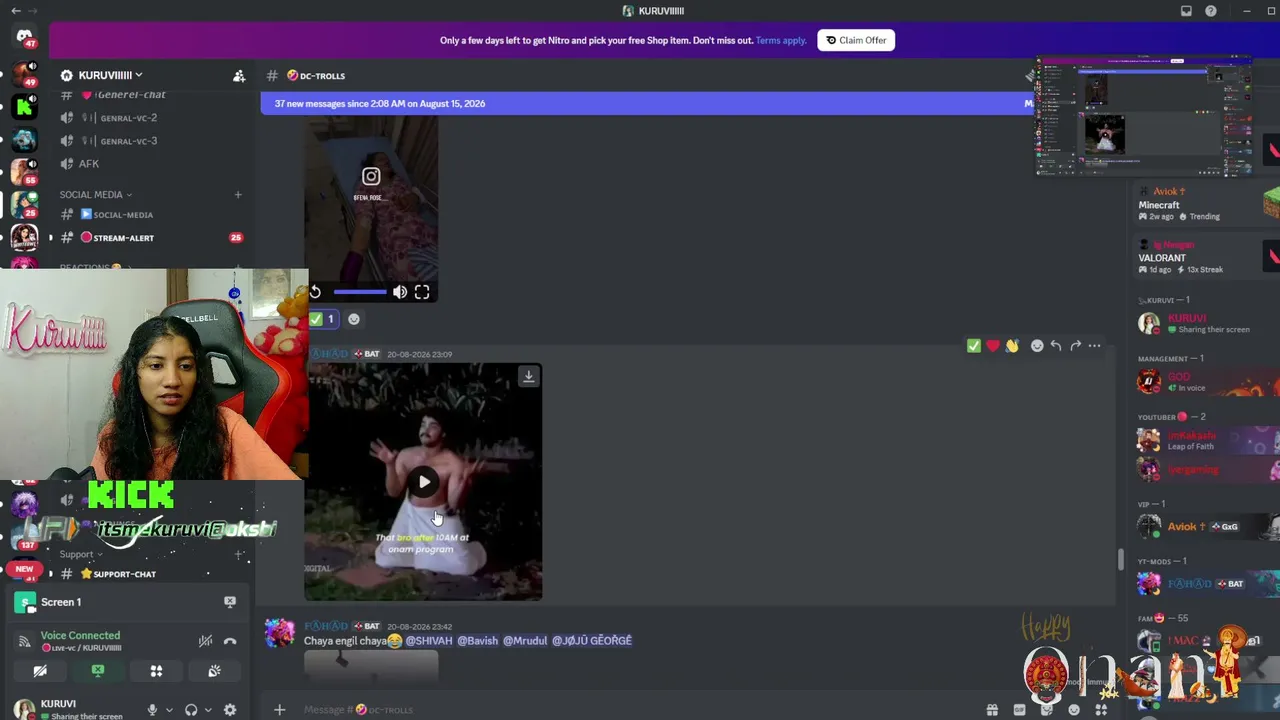1280x720 pixels.
Task: Stop streaming Screen 1
Action: [230, 602]
